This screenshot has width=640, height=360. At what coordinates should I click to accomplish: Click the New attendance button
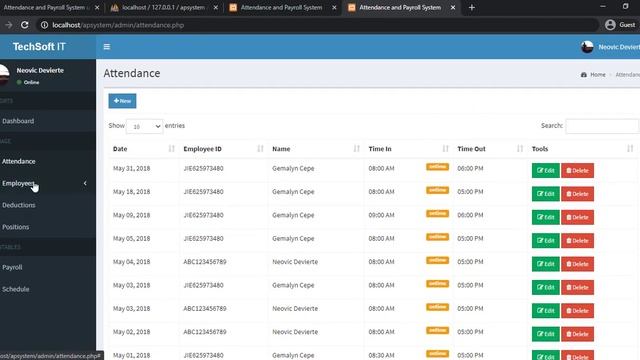(x=122, y=101)
